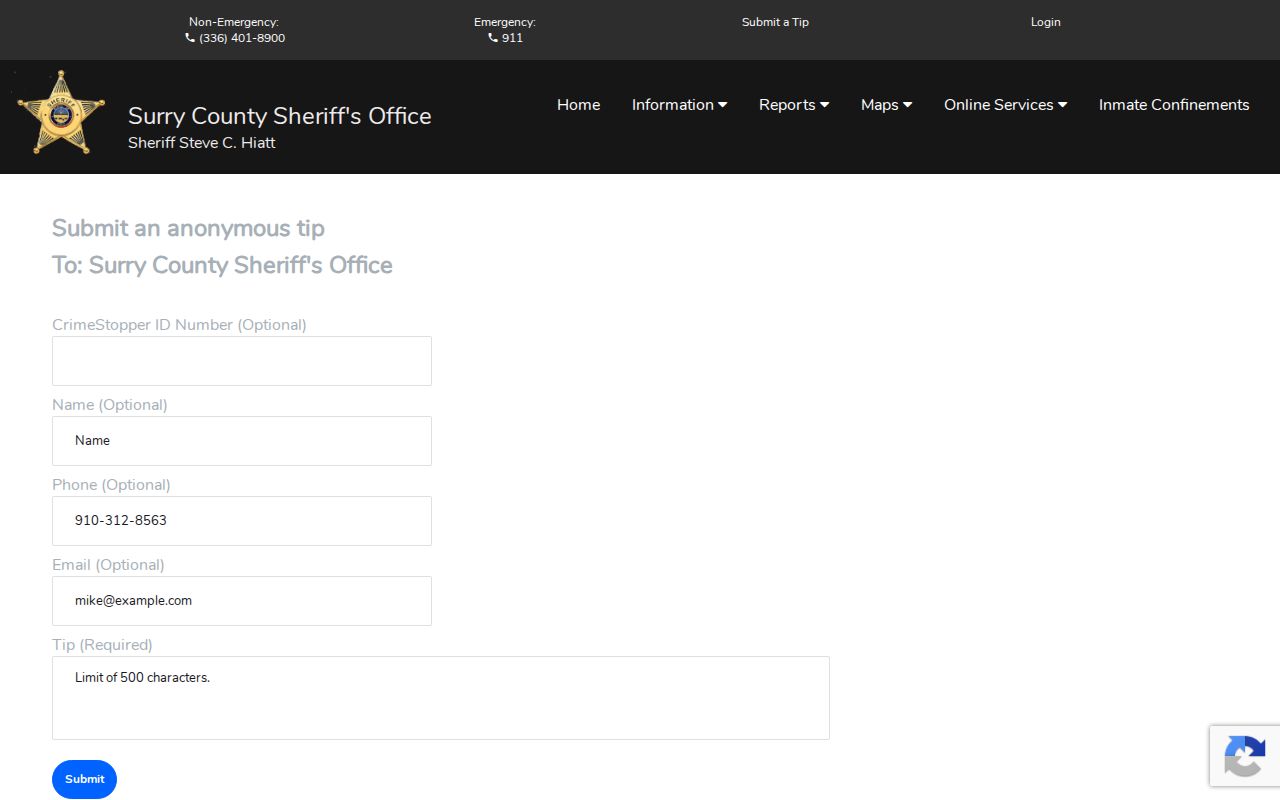Click the phone icon beside 911
This screenshot has width=1280, height=800.
pos(493,38)
